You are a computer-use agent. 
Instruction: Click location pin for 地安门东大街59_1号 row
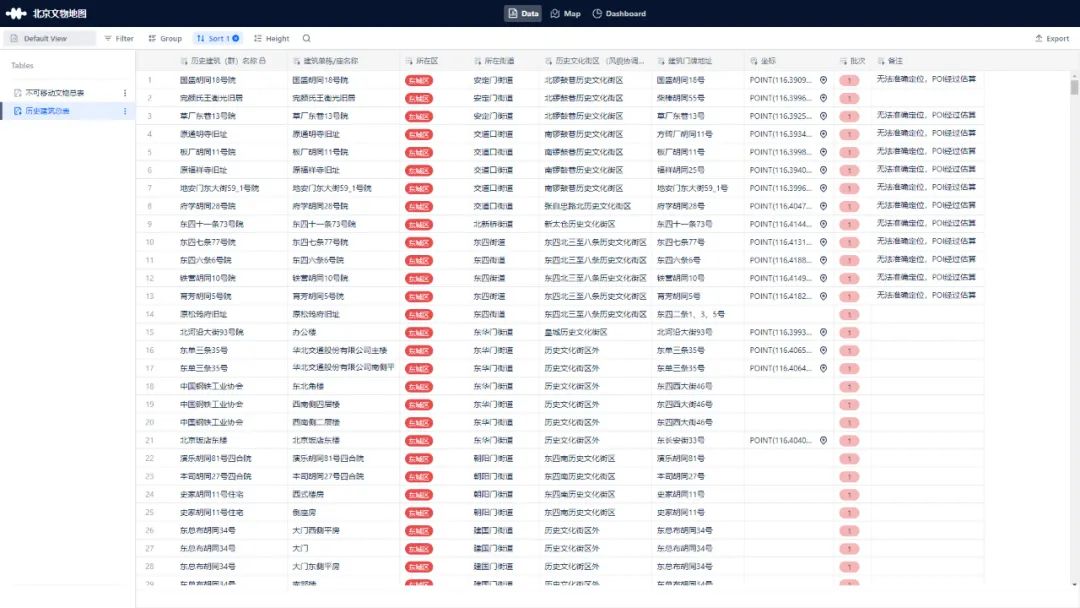[823, 188]
